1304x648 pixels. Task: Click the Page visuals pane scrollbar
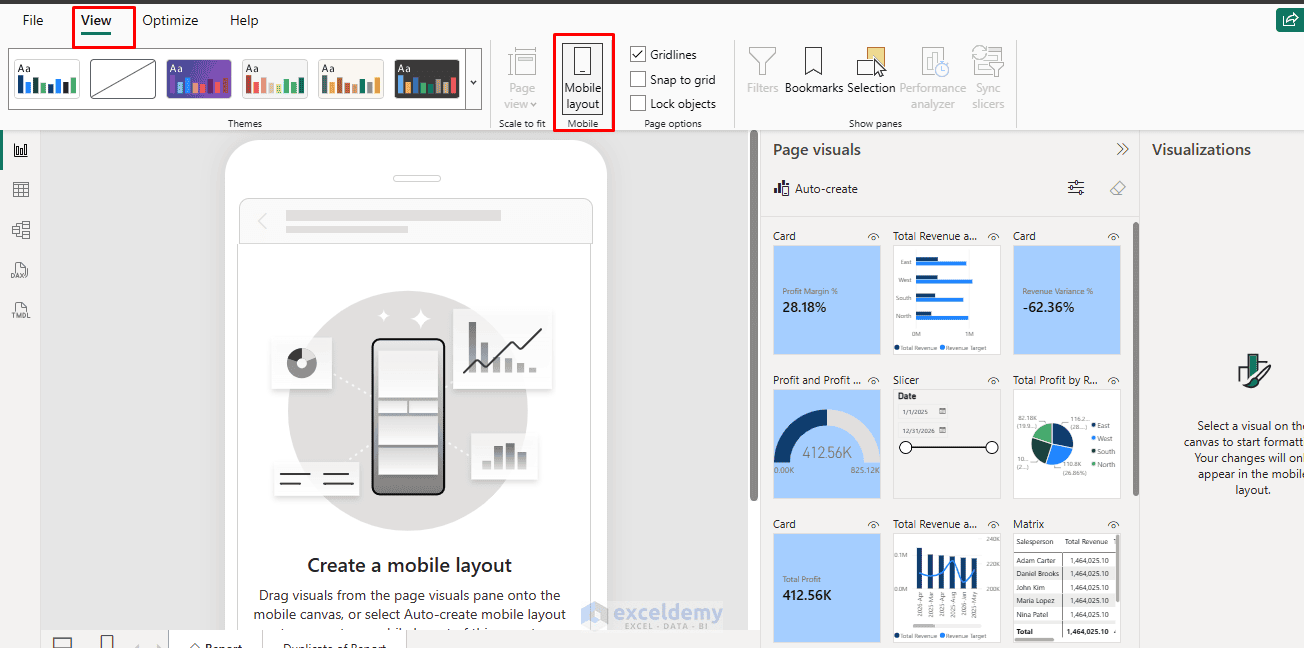coord(1136,358)
